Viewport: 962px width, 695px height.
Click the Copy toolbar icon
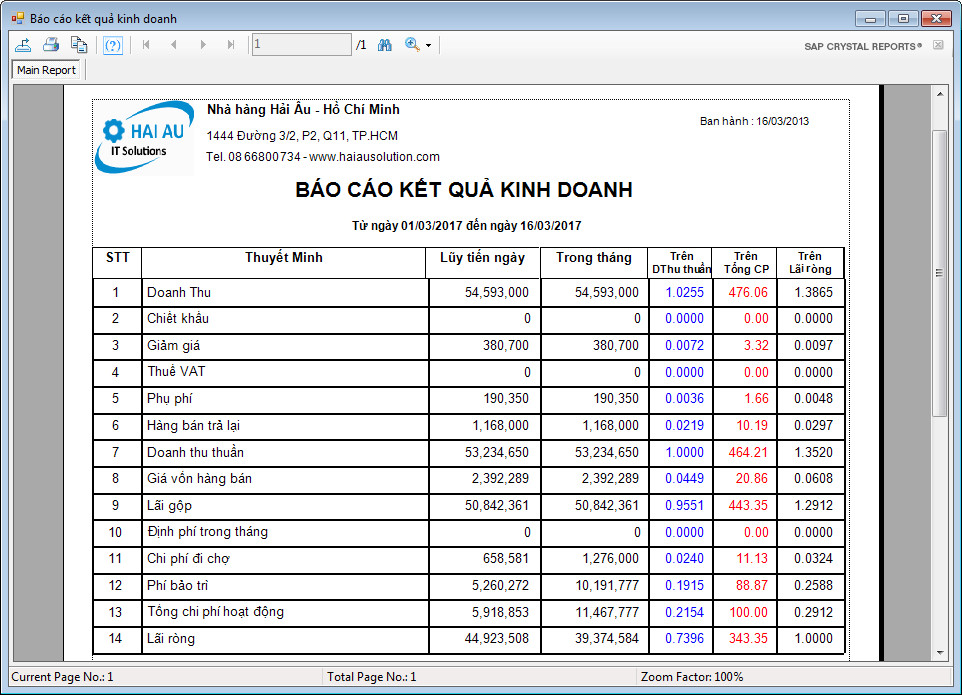(x=79, y=45)
